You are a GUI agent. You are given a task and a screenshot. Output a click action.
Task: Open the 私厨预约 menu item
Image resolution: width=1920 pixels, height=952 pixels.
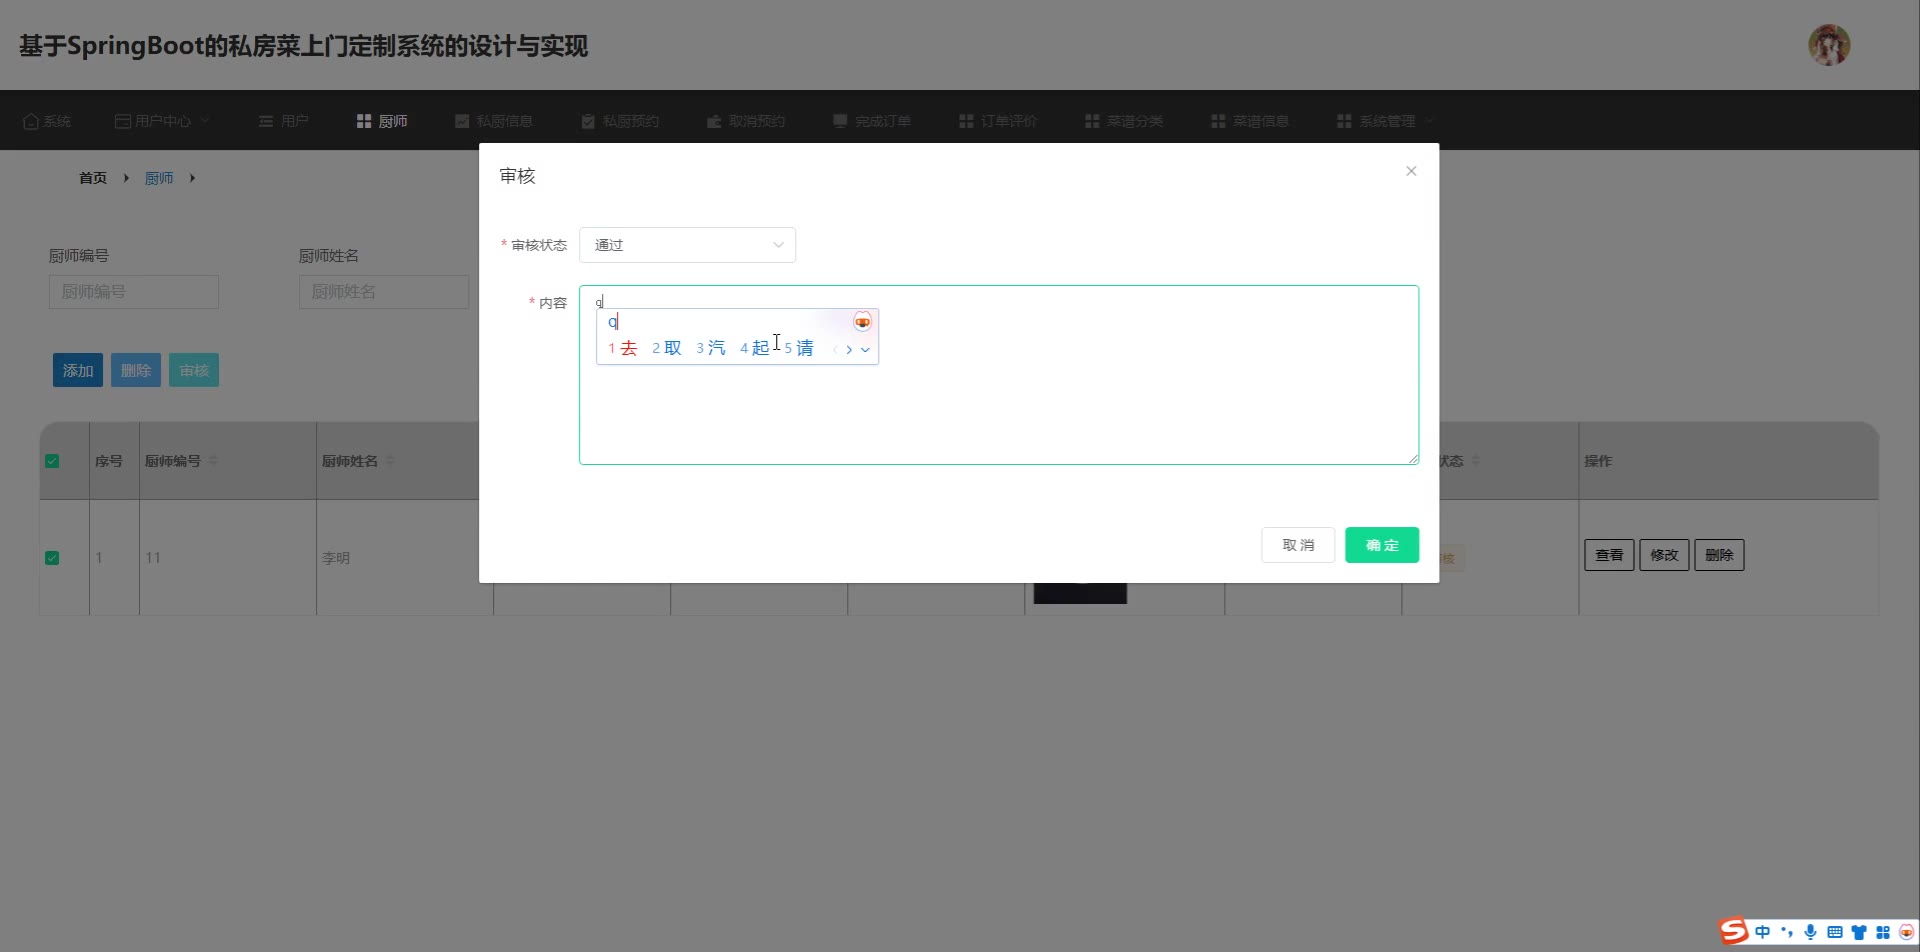(620, 121)
